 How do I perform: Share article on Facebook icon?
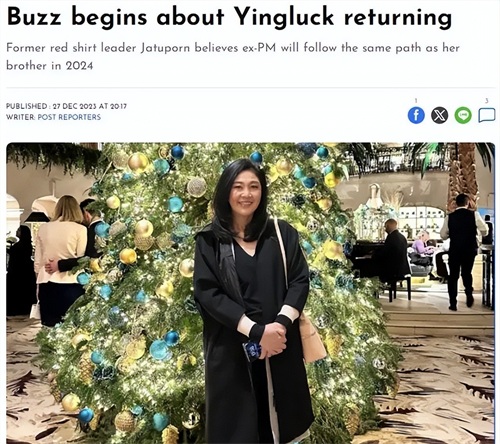coord(416,115)
